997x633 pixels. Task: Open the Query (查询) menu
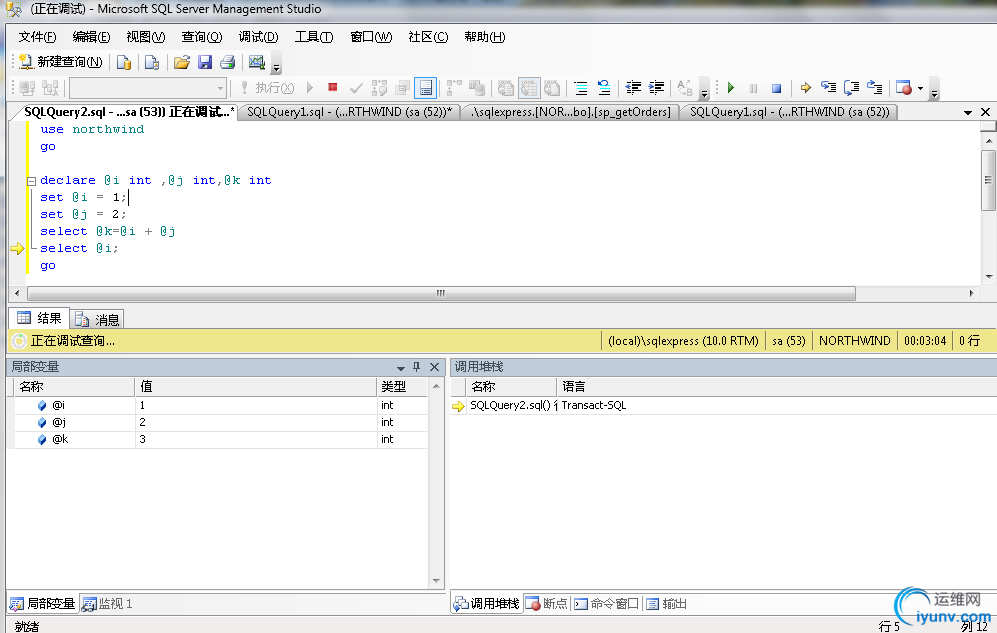tap(202, 37)
